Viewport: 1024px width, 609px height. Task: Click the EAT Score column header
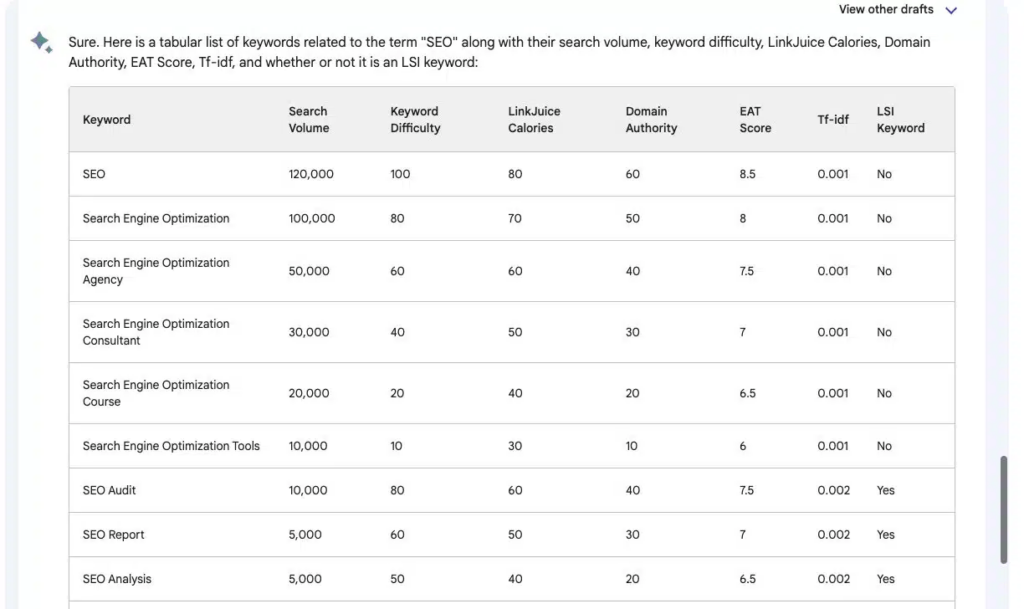755,120
